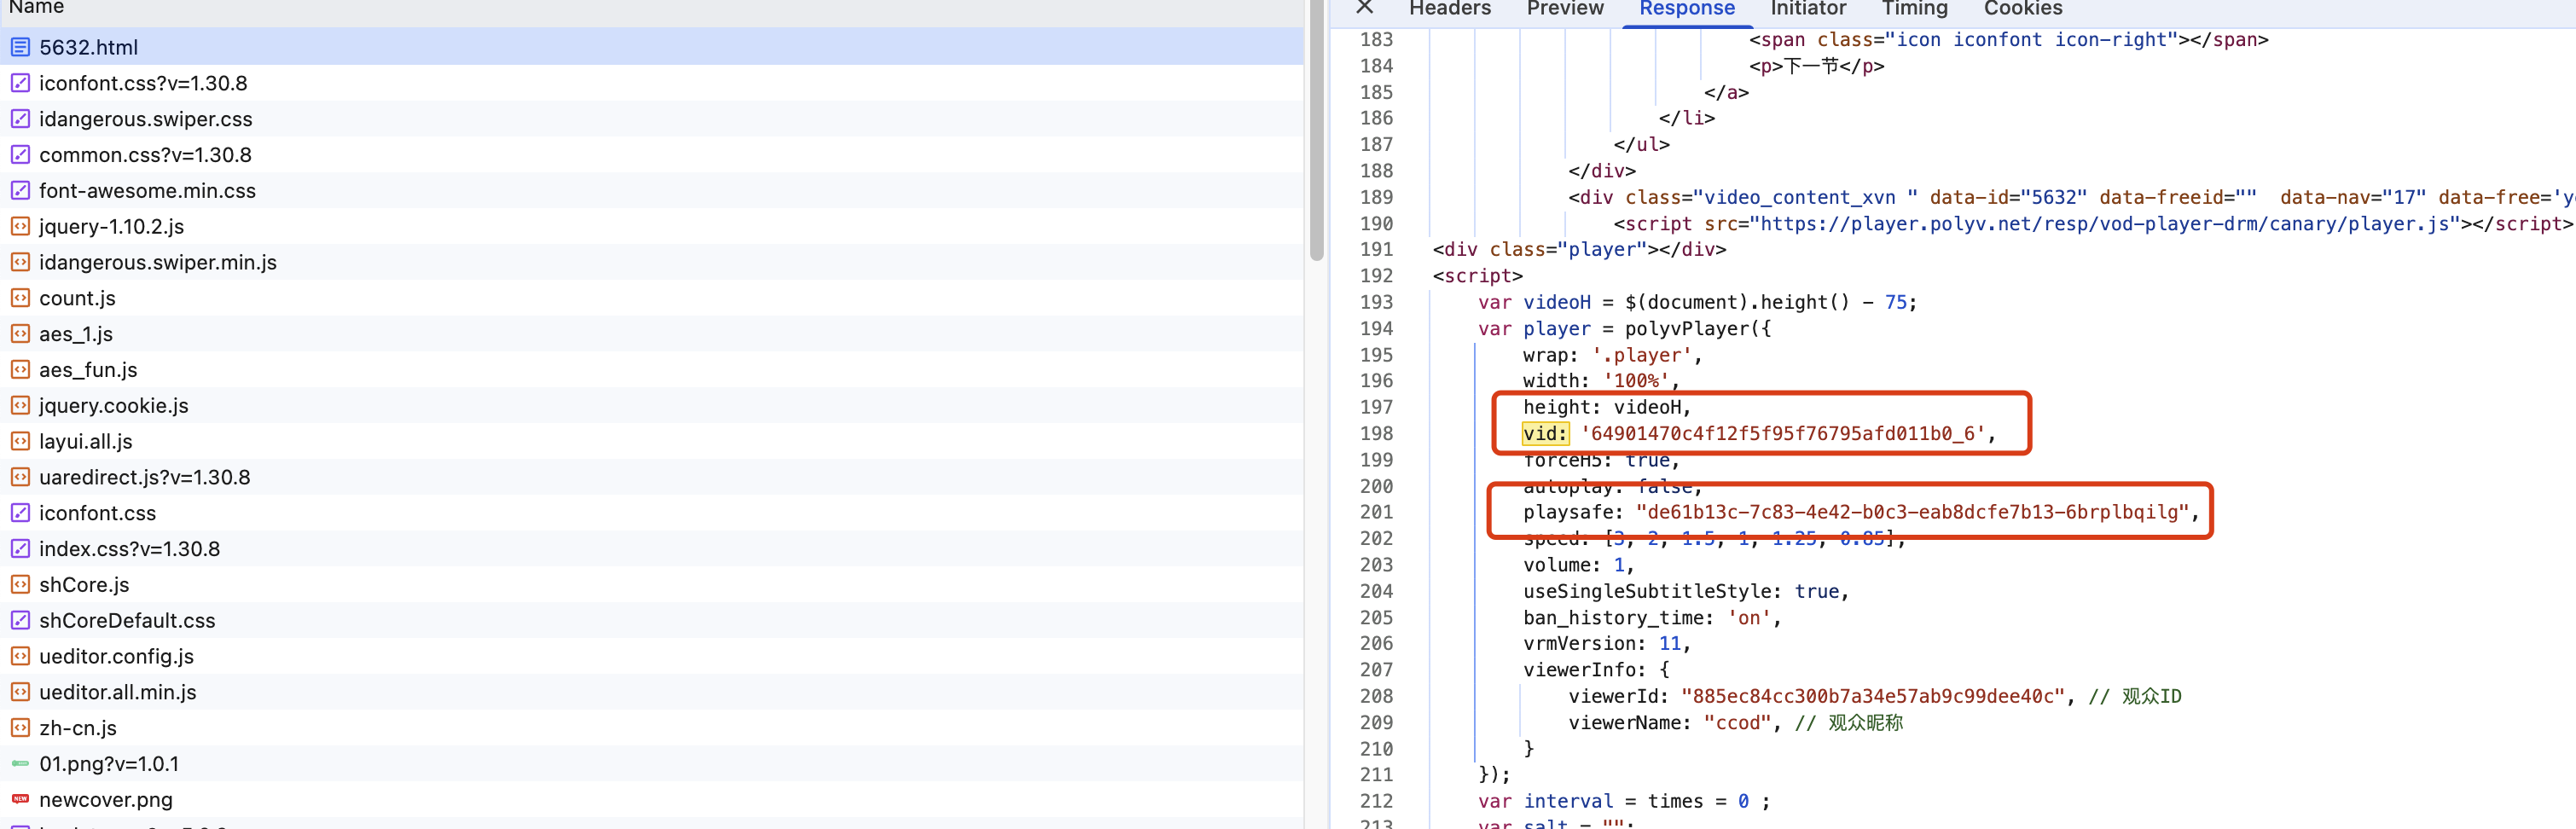2576x829 pixels.
Task: Switch to the Headers tab
Action: [1449, 9]
